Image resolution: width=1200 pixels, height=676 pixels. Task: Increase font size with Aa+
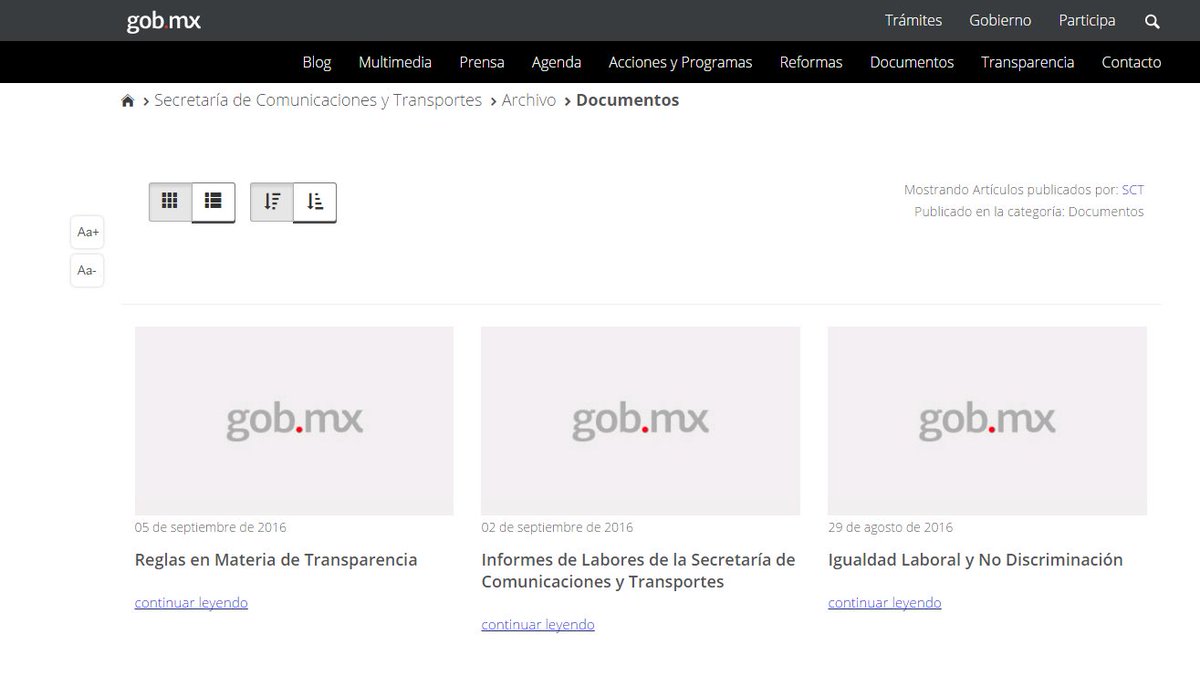[x=87, y=233]
